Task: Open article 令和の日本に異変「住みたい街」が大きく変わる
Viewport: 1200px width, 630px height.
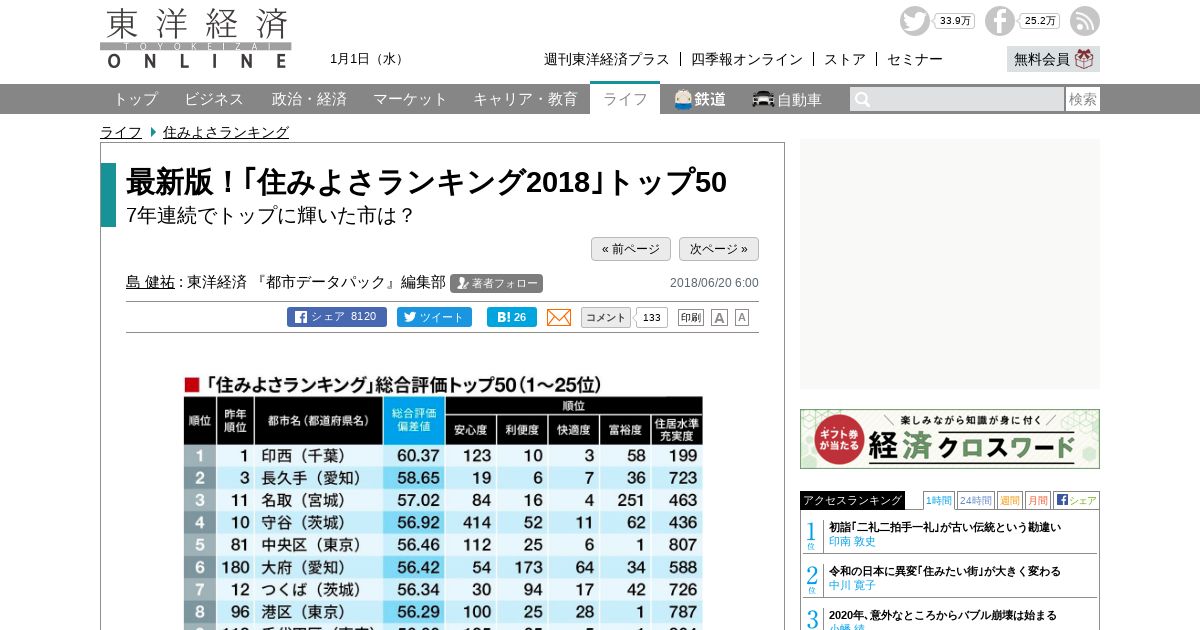Action: [x=945, y=571]
